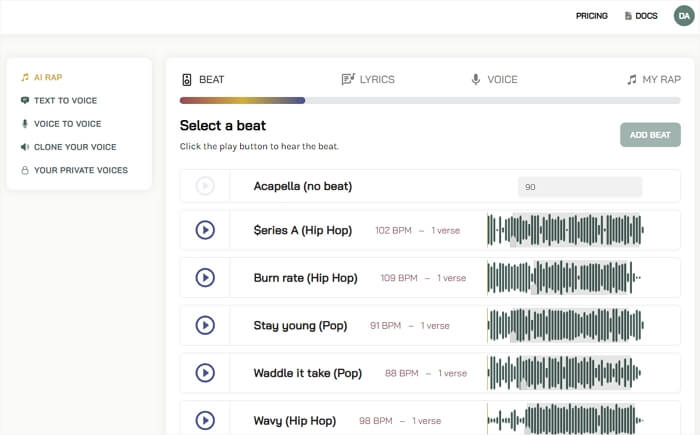
Task: Click the 98 BPM label
Action: coord(375,421)
